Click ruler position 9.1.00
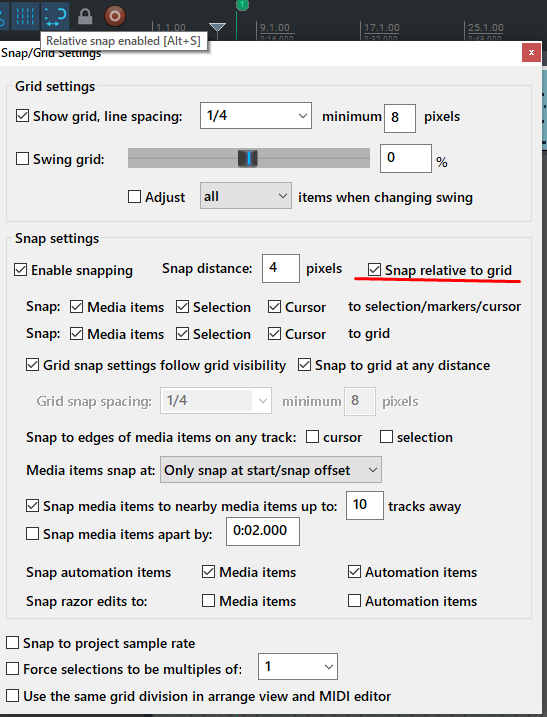 (275, 28)
